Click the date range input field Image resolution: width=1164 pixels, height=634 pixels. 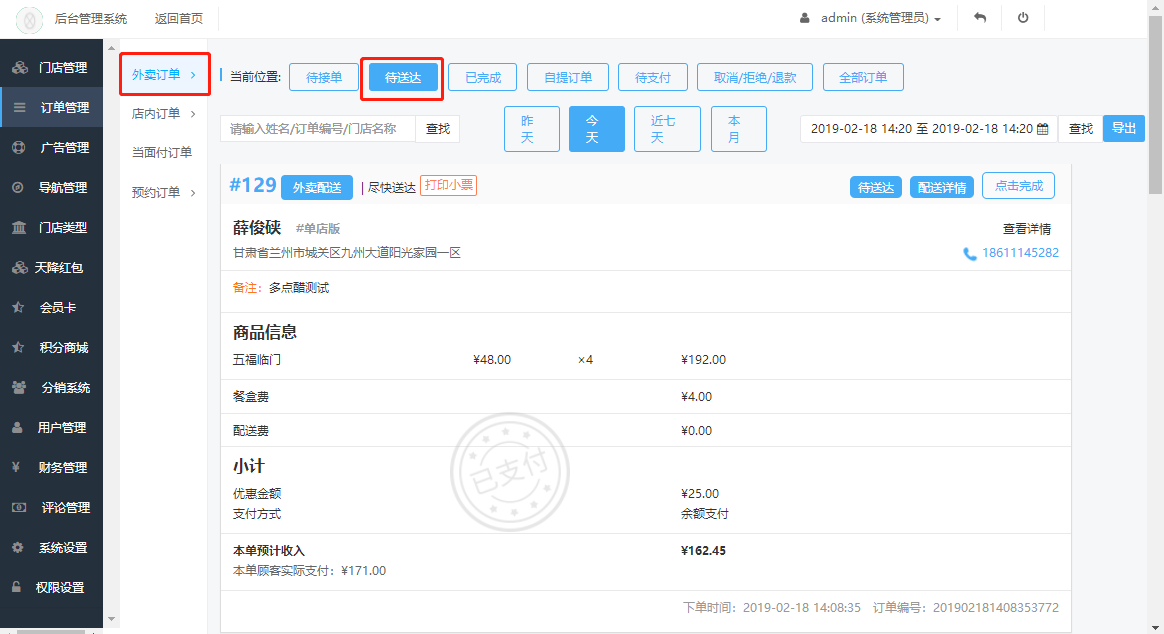pyautogui.click(x=929, y=128)
